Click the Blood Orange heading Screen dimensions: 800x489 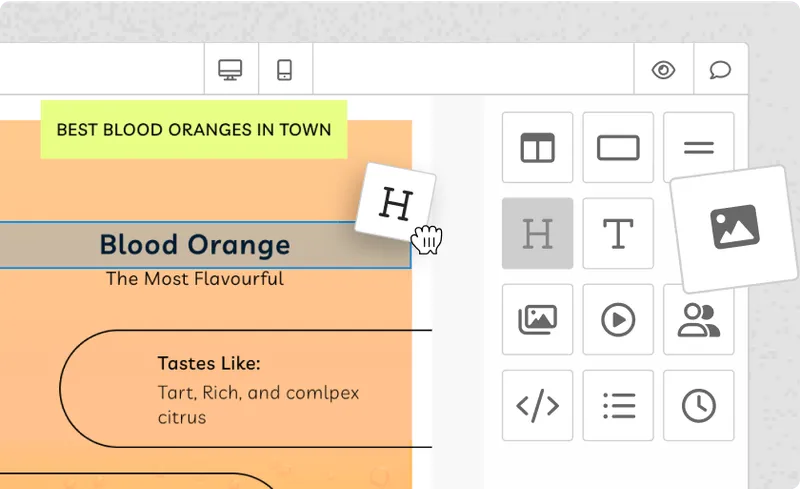(195, 245)
